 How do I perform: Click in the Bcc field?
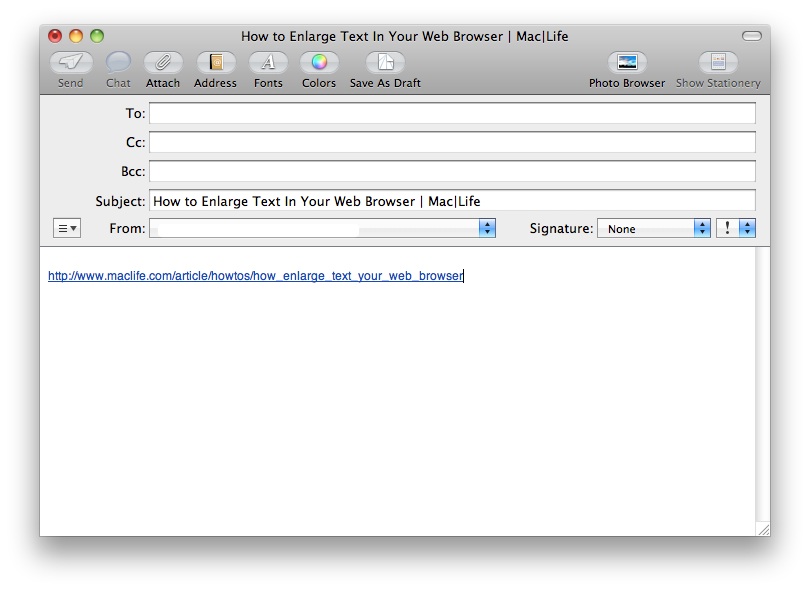453,171
